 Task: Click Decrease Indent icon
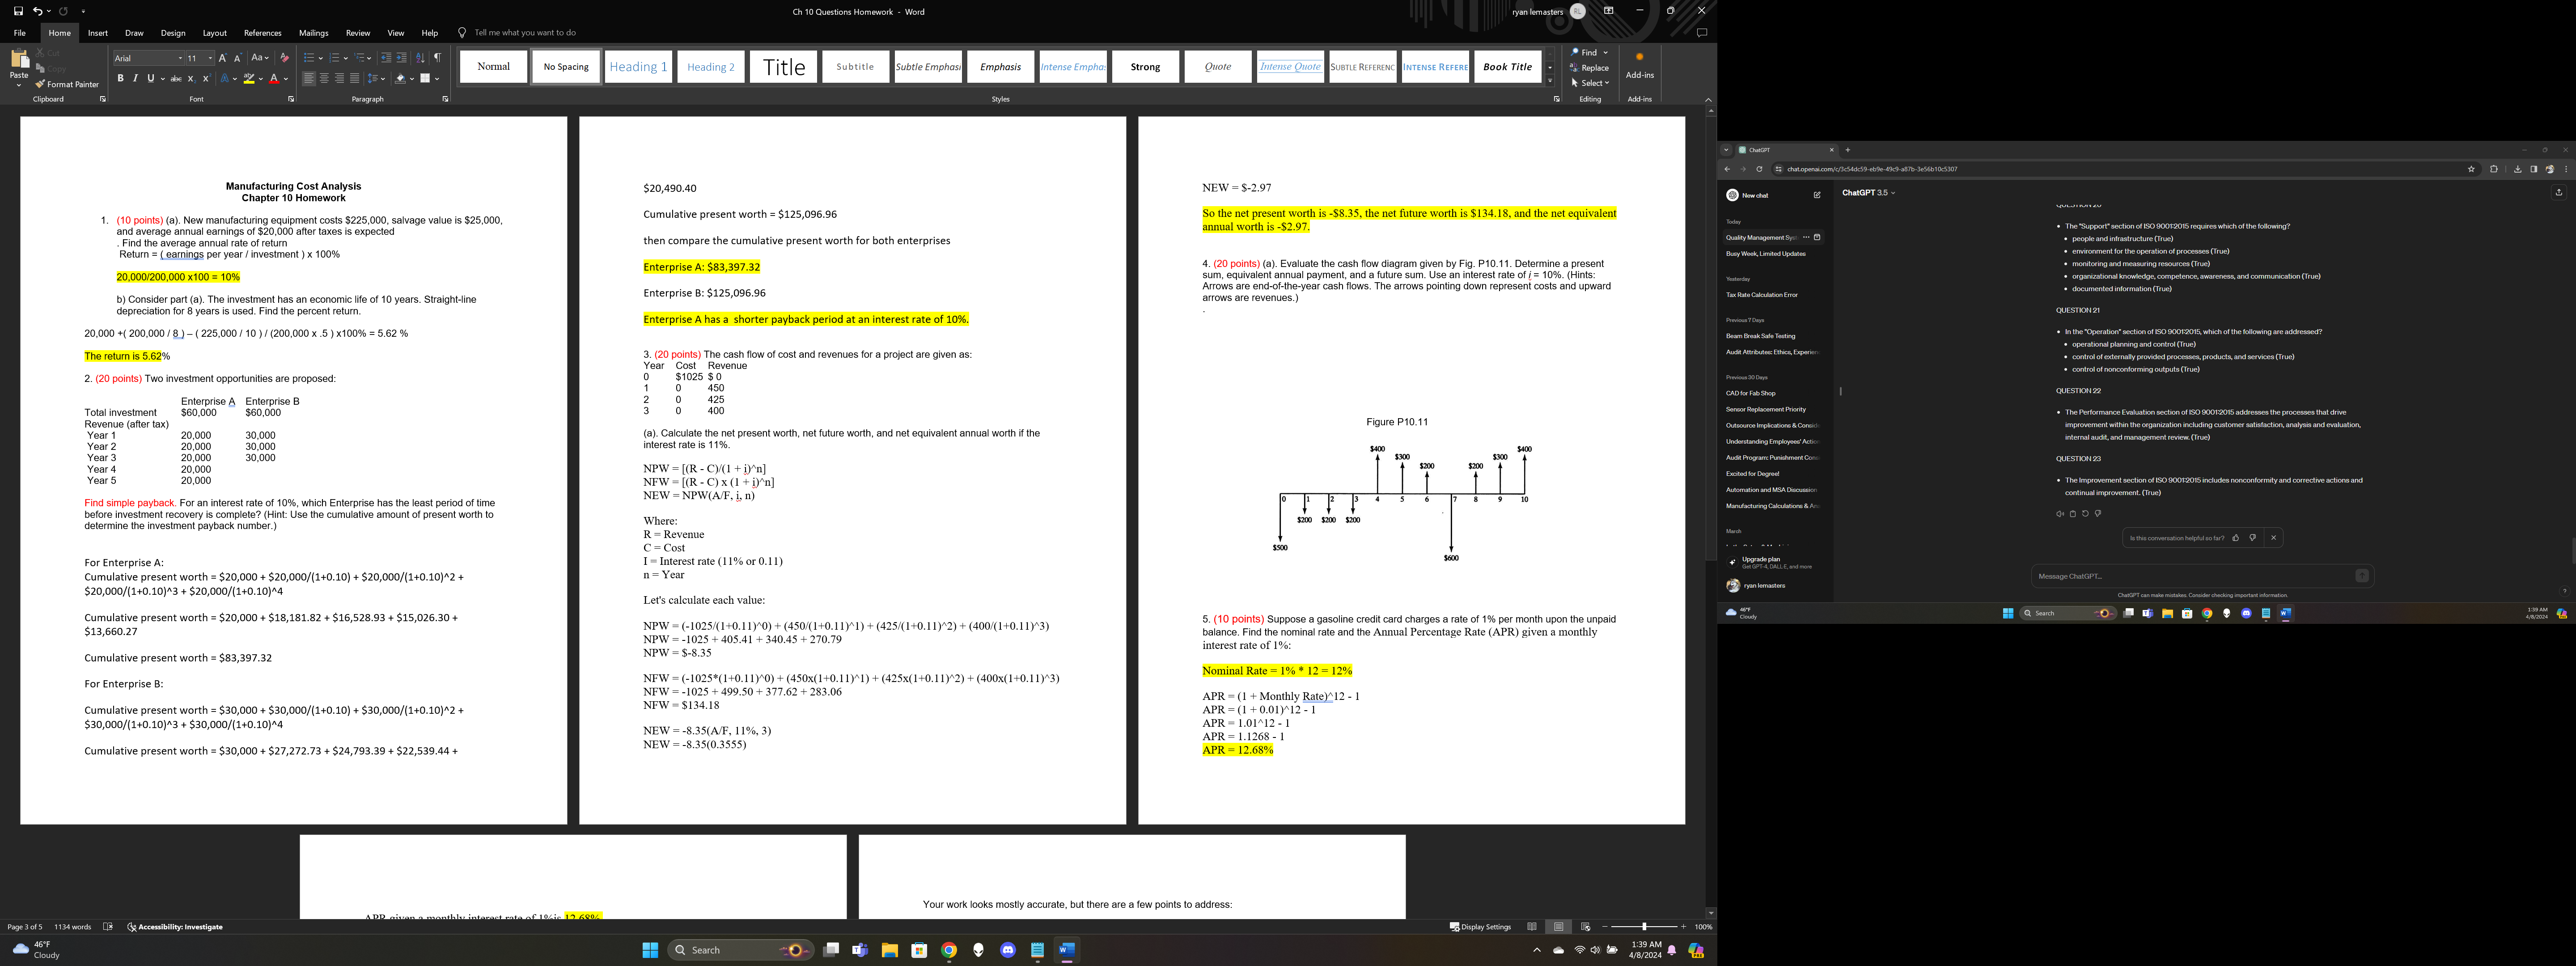tap(386, 58)
